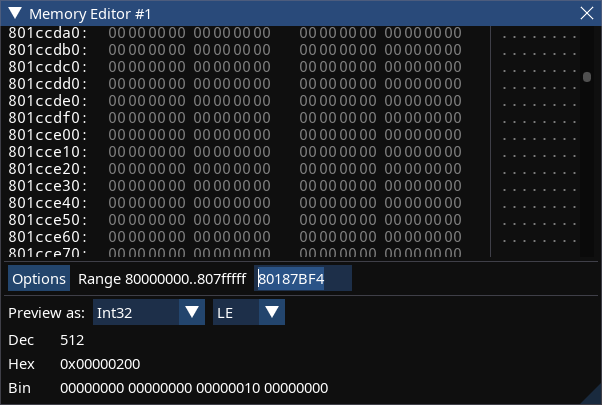Open the Int32 preview type dropdown
Screen dimensions: 602x405
click(x=149, y=312)
